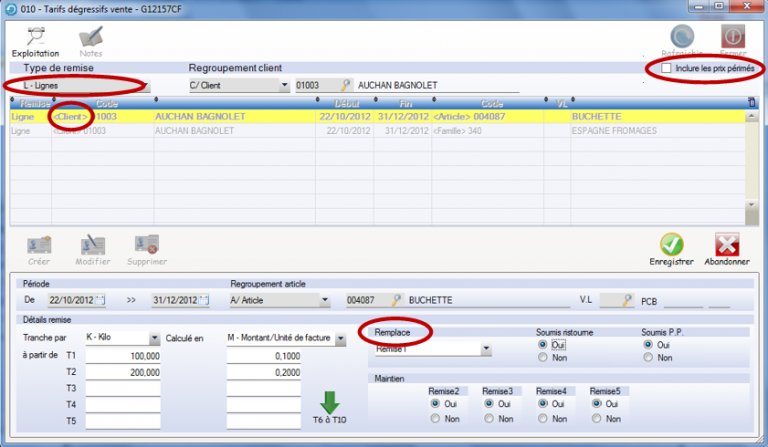Open the A/ Article regroupement dropdown
The height and width of the screenshot is (447, 768).
click(325, 300)
